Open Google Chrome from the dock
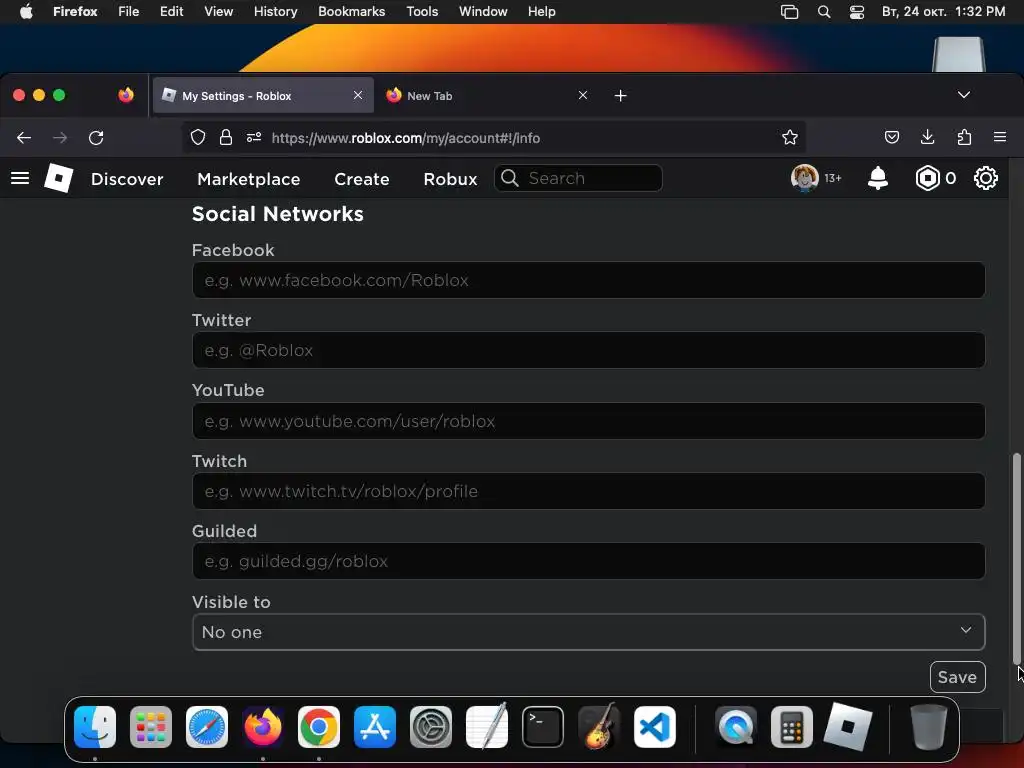The height and width of the screenshot is (768, 1024). [x=319, y=727]
